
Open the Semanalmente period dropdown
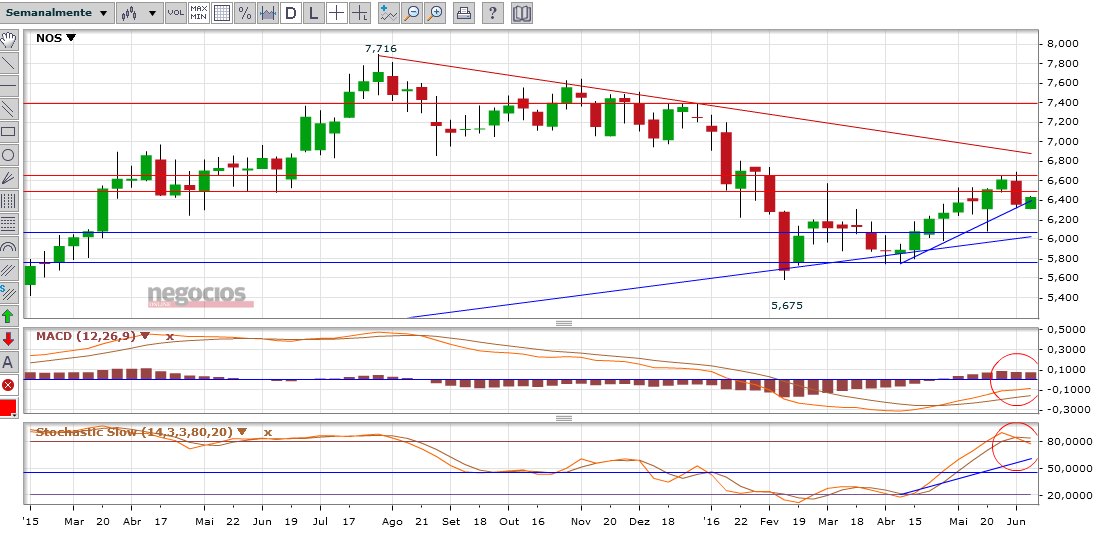57,13
